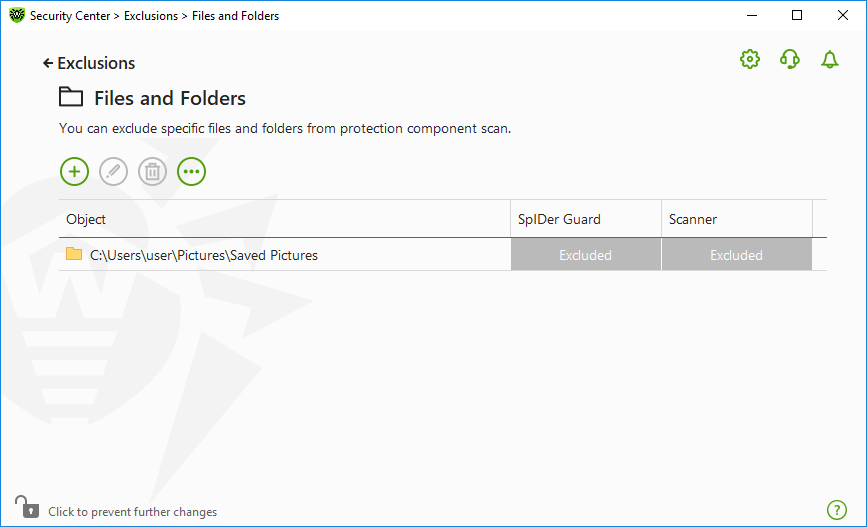This screenshot has height=527, width=867.
Task: Click the pencil edit exclusion icon
Action: (113, 171)
